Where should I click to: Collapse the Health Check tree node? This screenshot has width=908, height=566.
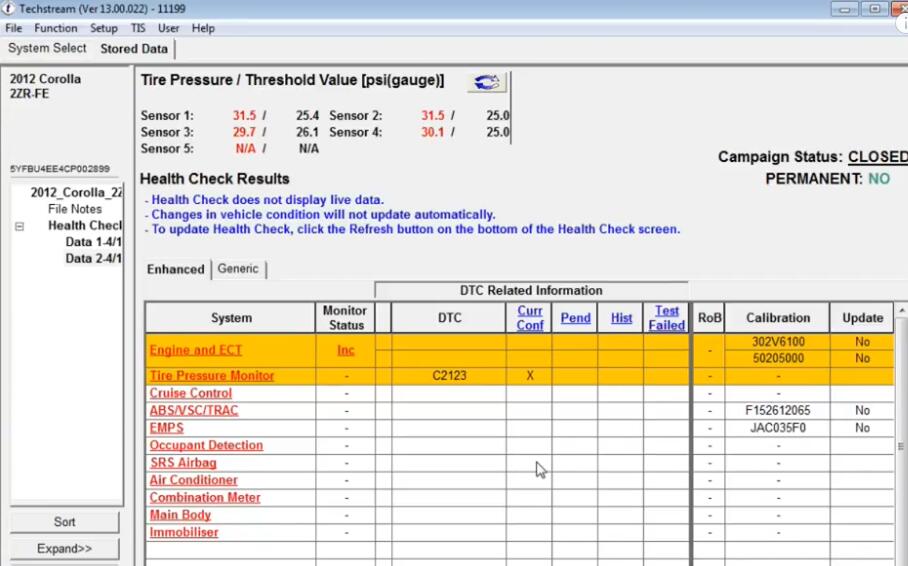[x=20, y=227]
